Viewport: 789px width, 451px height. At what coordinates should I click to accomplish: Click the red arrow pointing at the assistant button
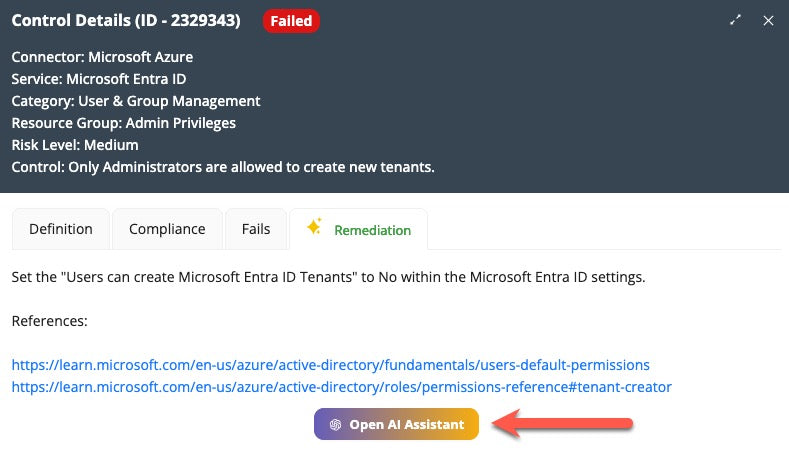[x=565, y=424]
